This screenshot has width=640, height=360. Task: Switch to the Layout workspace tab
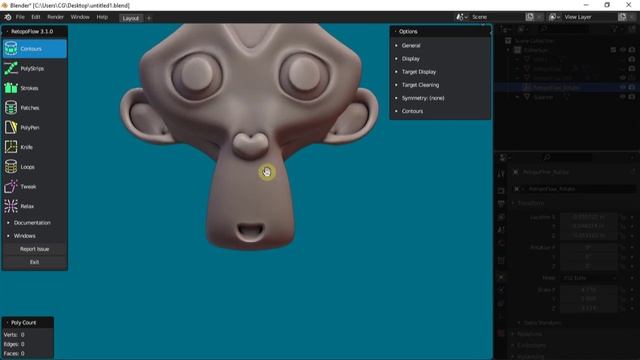pos(131,18)
